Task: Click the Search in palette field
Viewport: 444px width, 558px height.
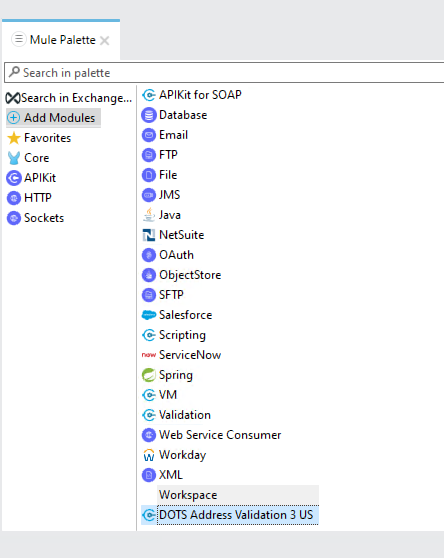Action: click(x=224, y=73)
